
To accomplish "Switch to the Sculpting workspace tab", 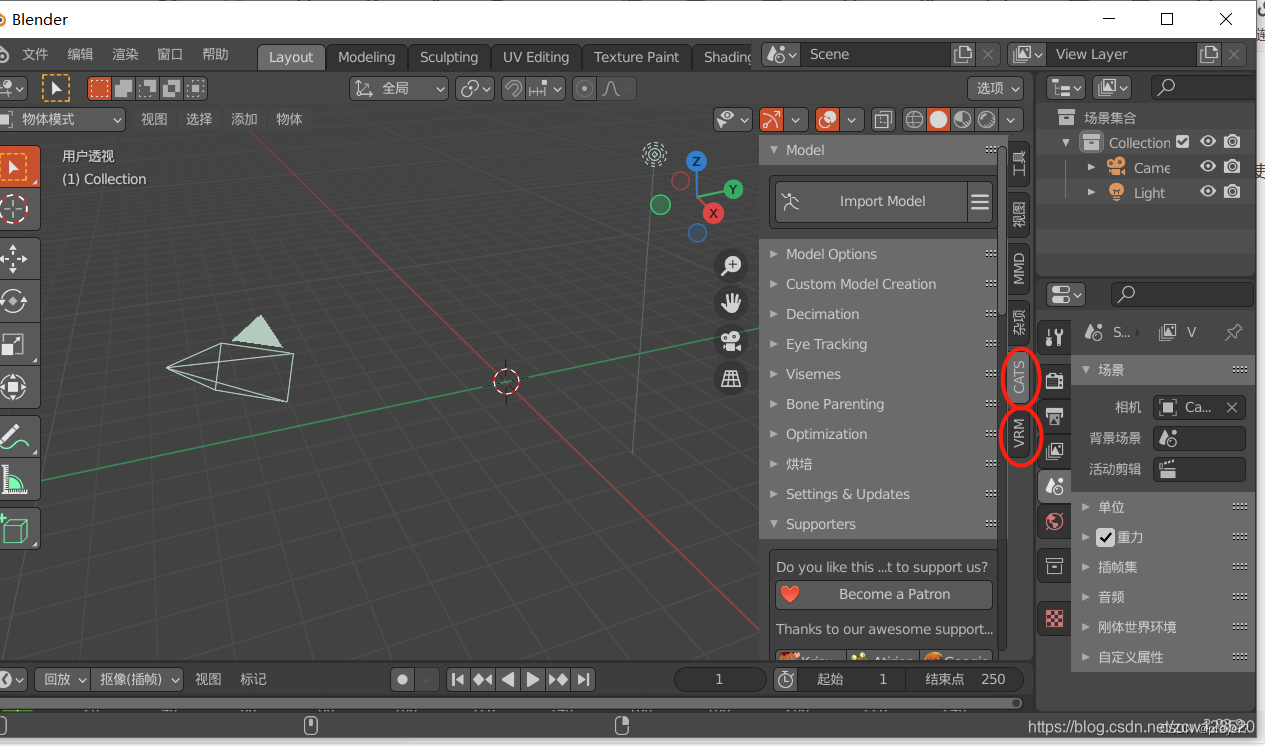I will pos(449,57).
